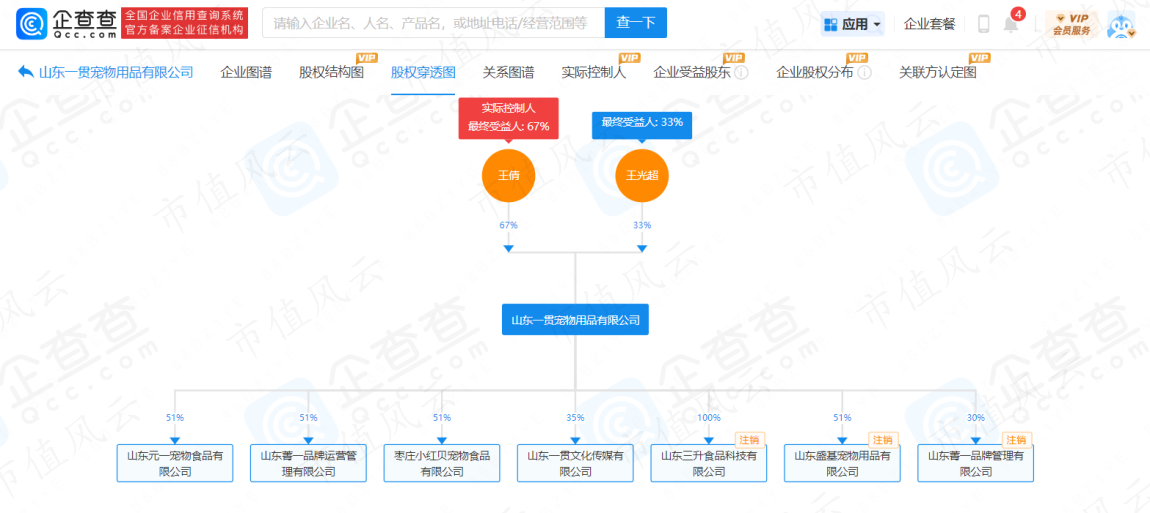
Task: Select the 股权穿透图 tab
Action: tap(423, 72)
